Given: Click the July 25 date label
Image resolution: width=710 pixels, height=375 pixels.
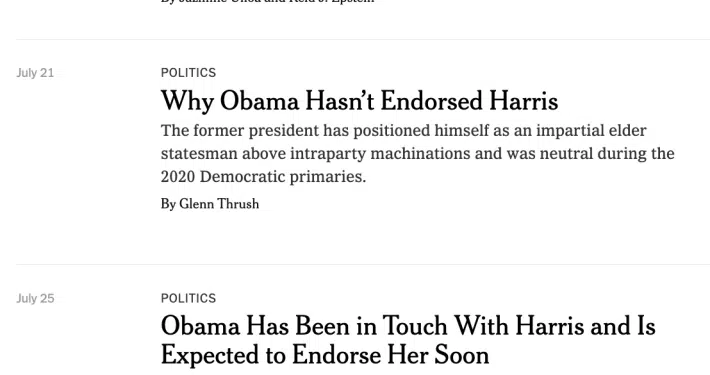Looking at the screenshot, I should coord(35,298).
